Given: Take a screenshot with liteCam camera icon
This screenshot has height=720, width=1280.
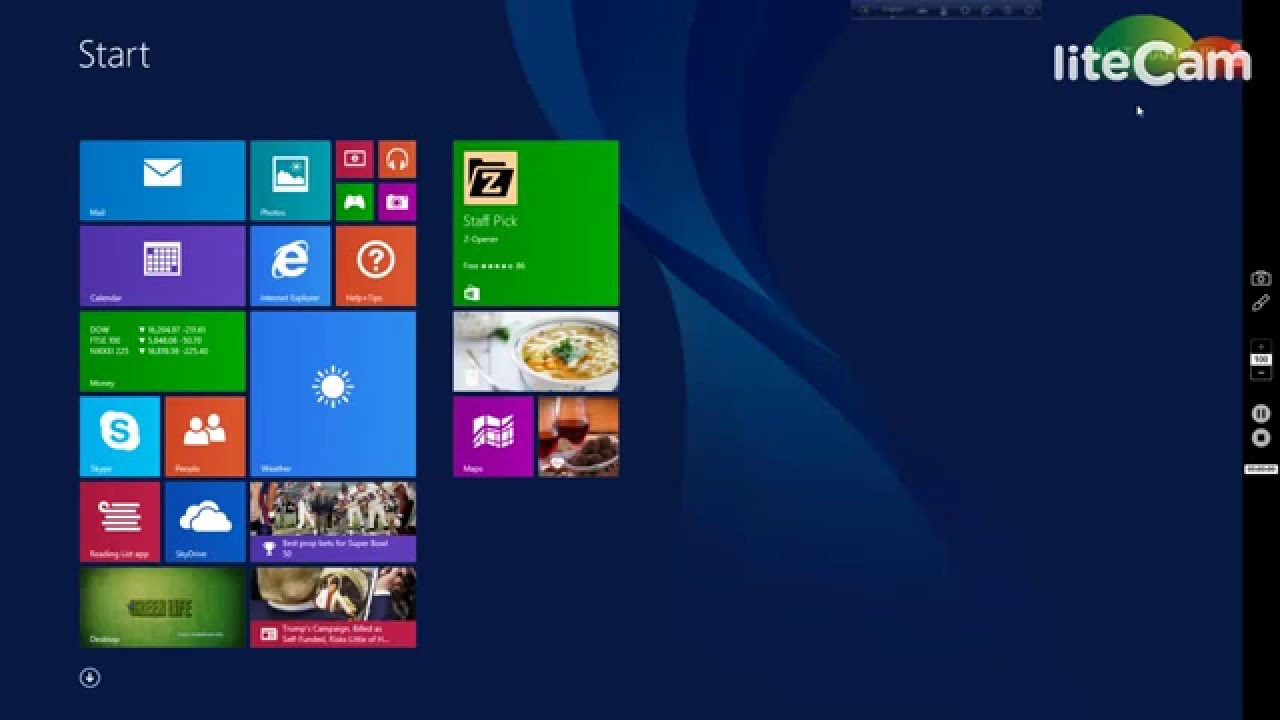Looking at the screenshot, I should point(1261,279).
